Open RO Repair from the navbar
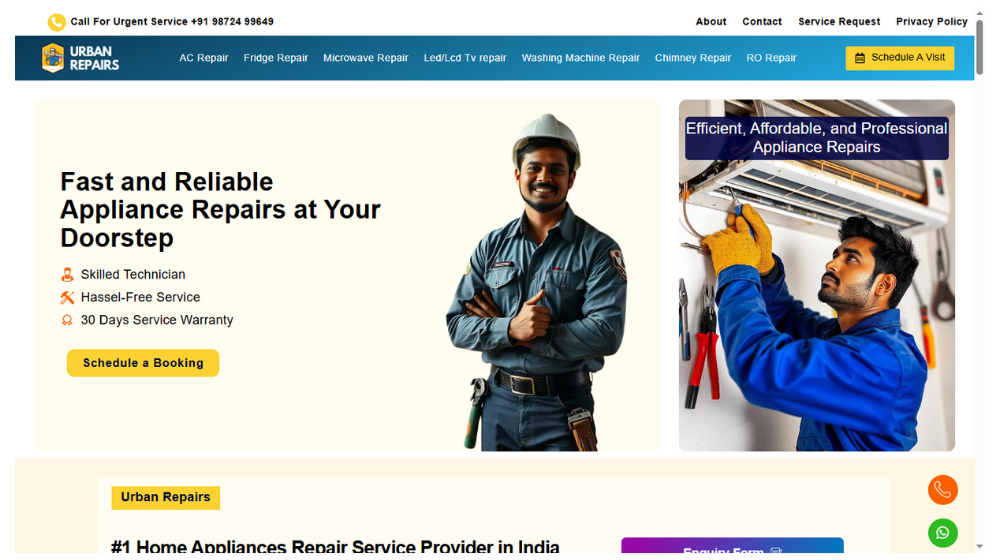Viewport: 1000px width, 560px height. pyautogui.click(x=771, y=58)
